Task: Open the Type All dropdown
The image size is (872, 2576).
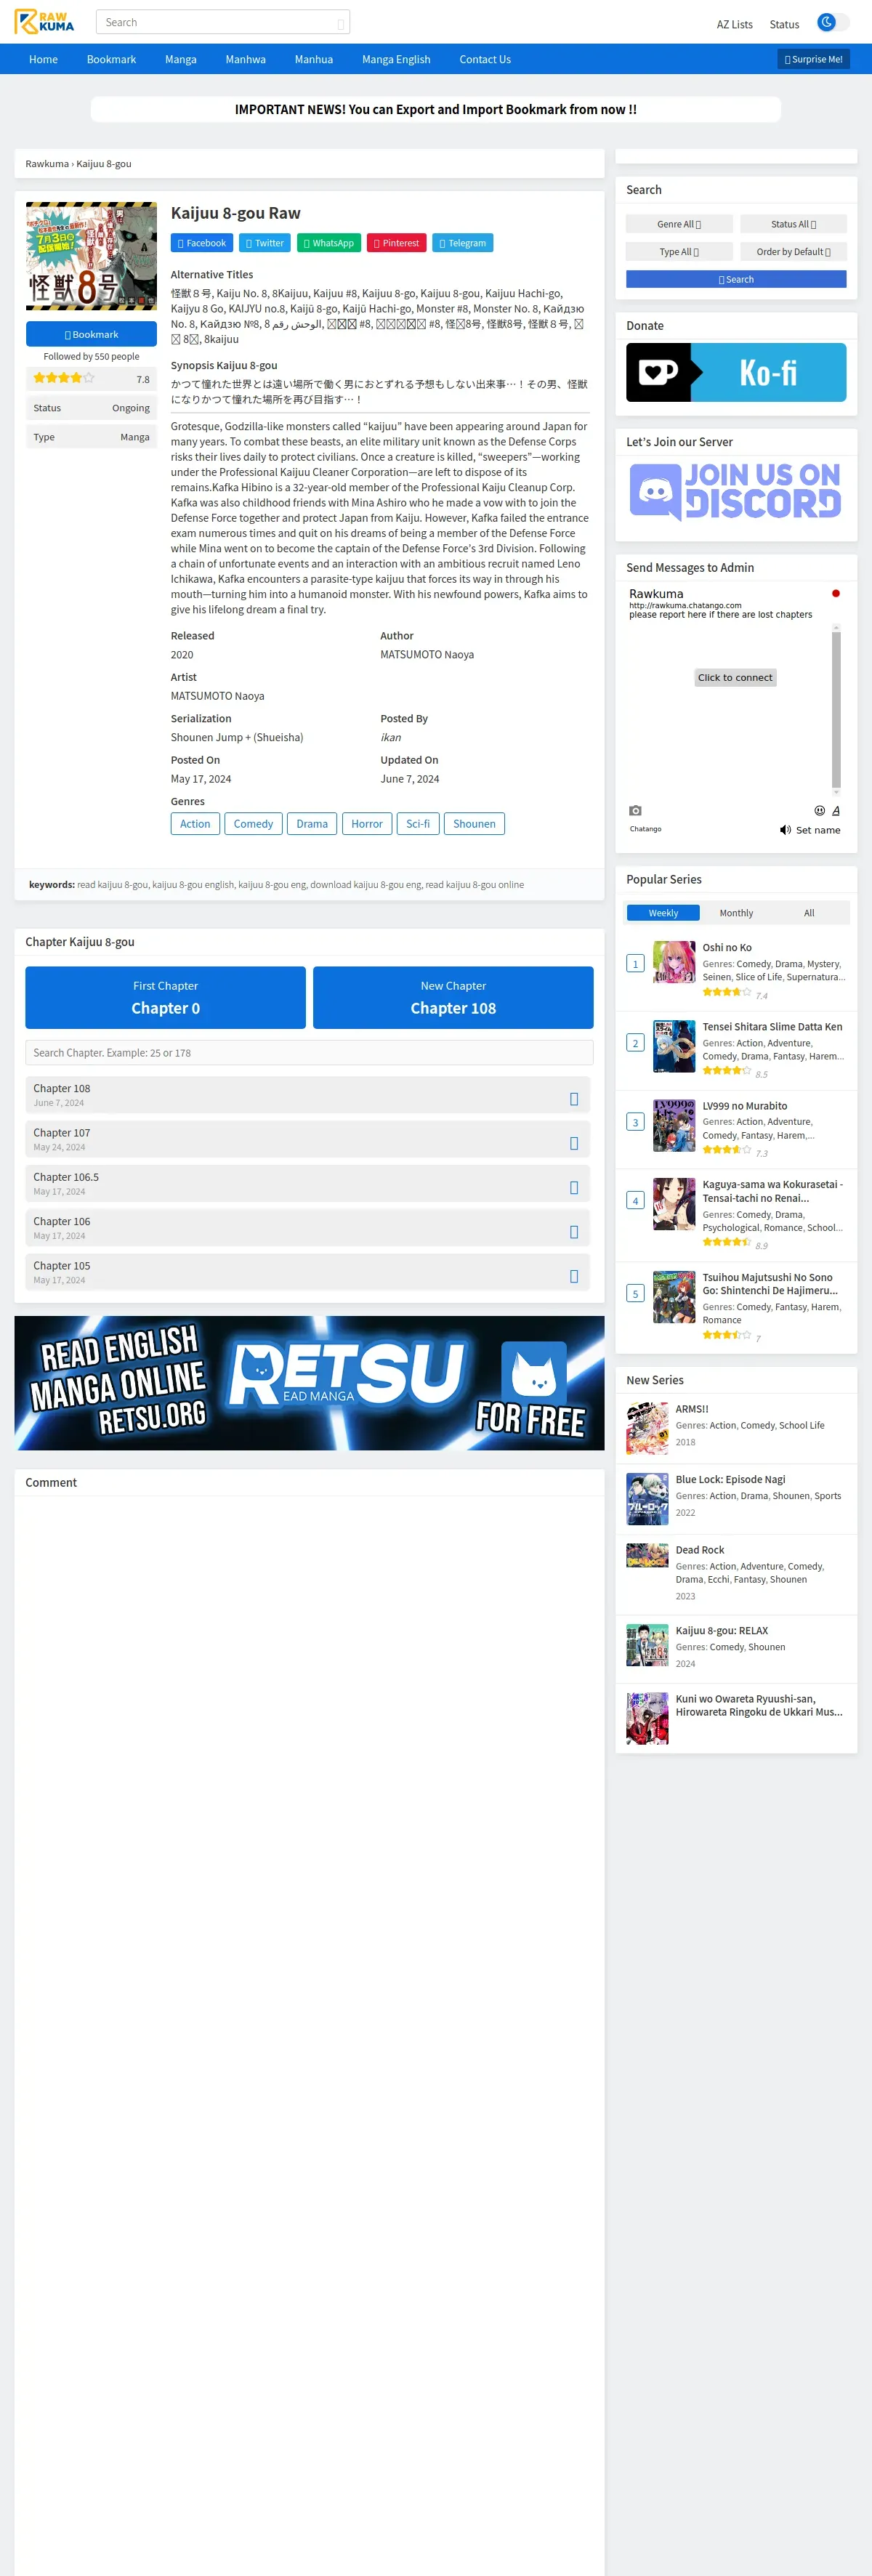Action: 679,252
